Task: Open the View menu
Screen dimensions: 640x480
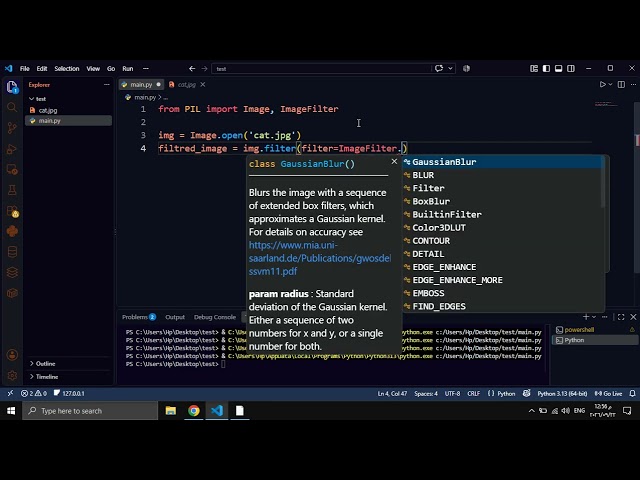Action: [x=93, y=69]
